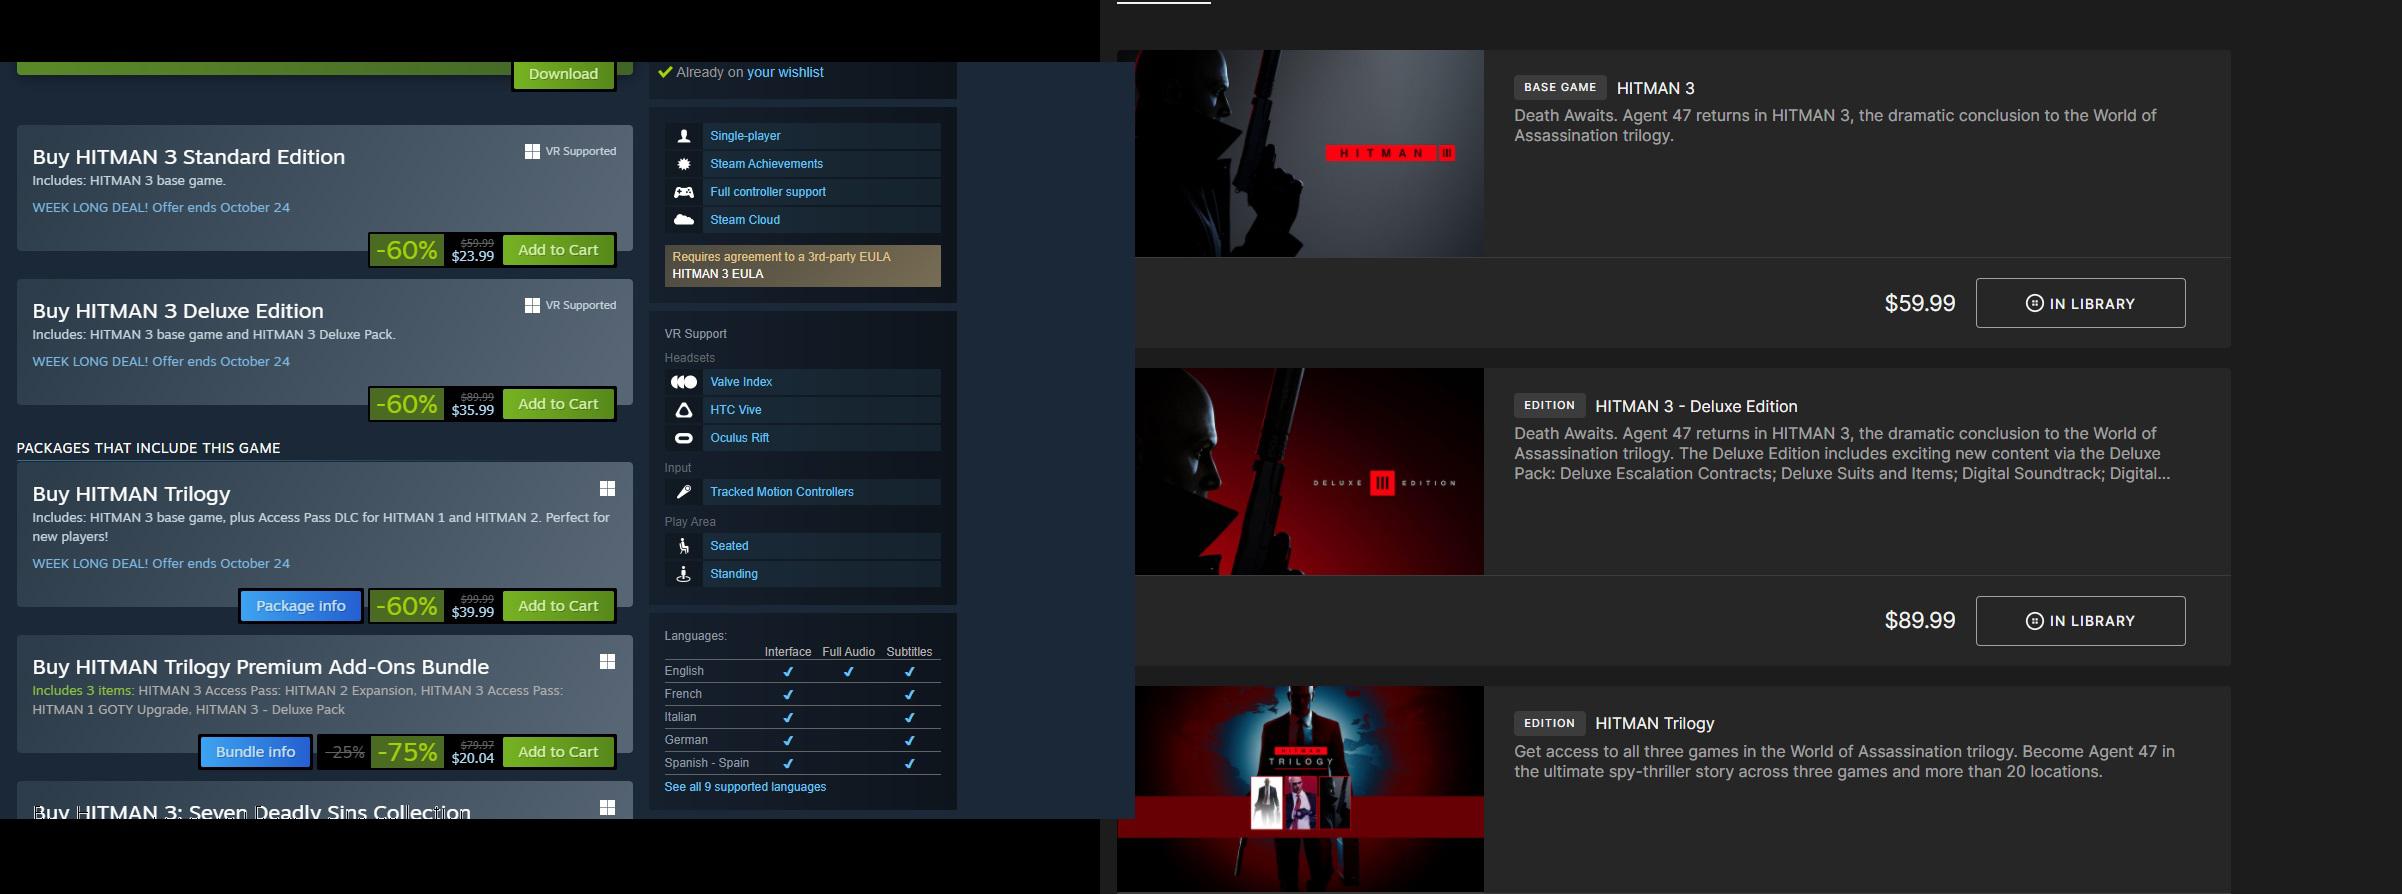The width and height of the screenshot is (2402, 894).
Task: Click the HTC Vive triangle icon
Action: point(684,410)
